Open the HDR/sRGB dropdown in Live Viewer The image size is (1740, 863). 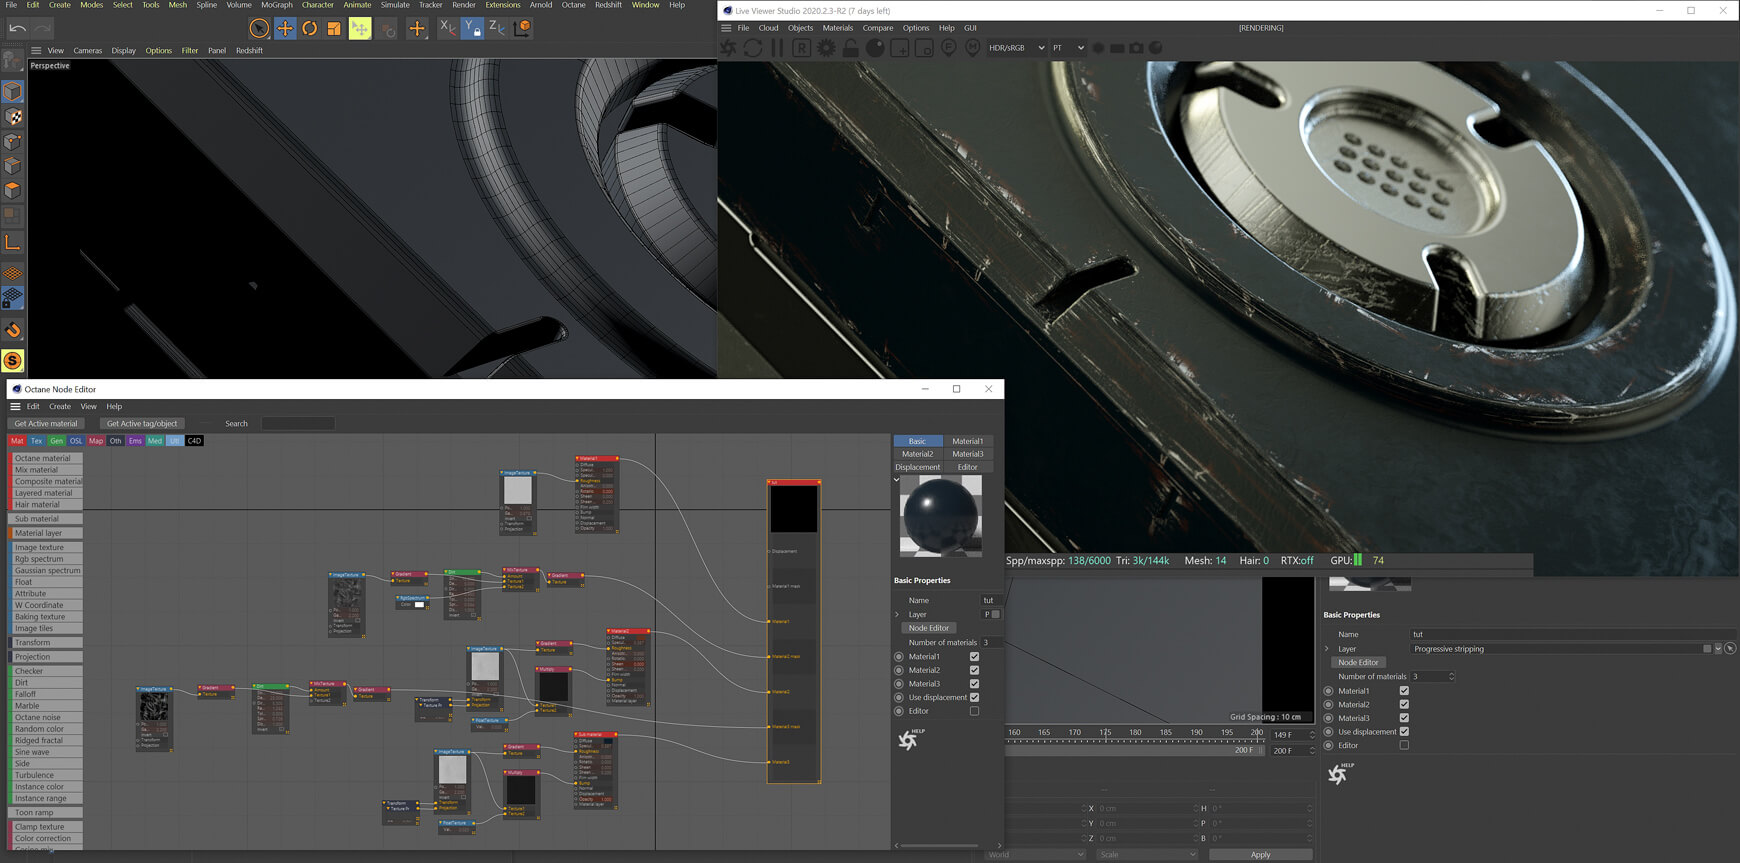coord(1016,47)
